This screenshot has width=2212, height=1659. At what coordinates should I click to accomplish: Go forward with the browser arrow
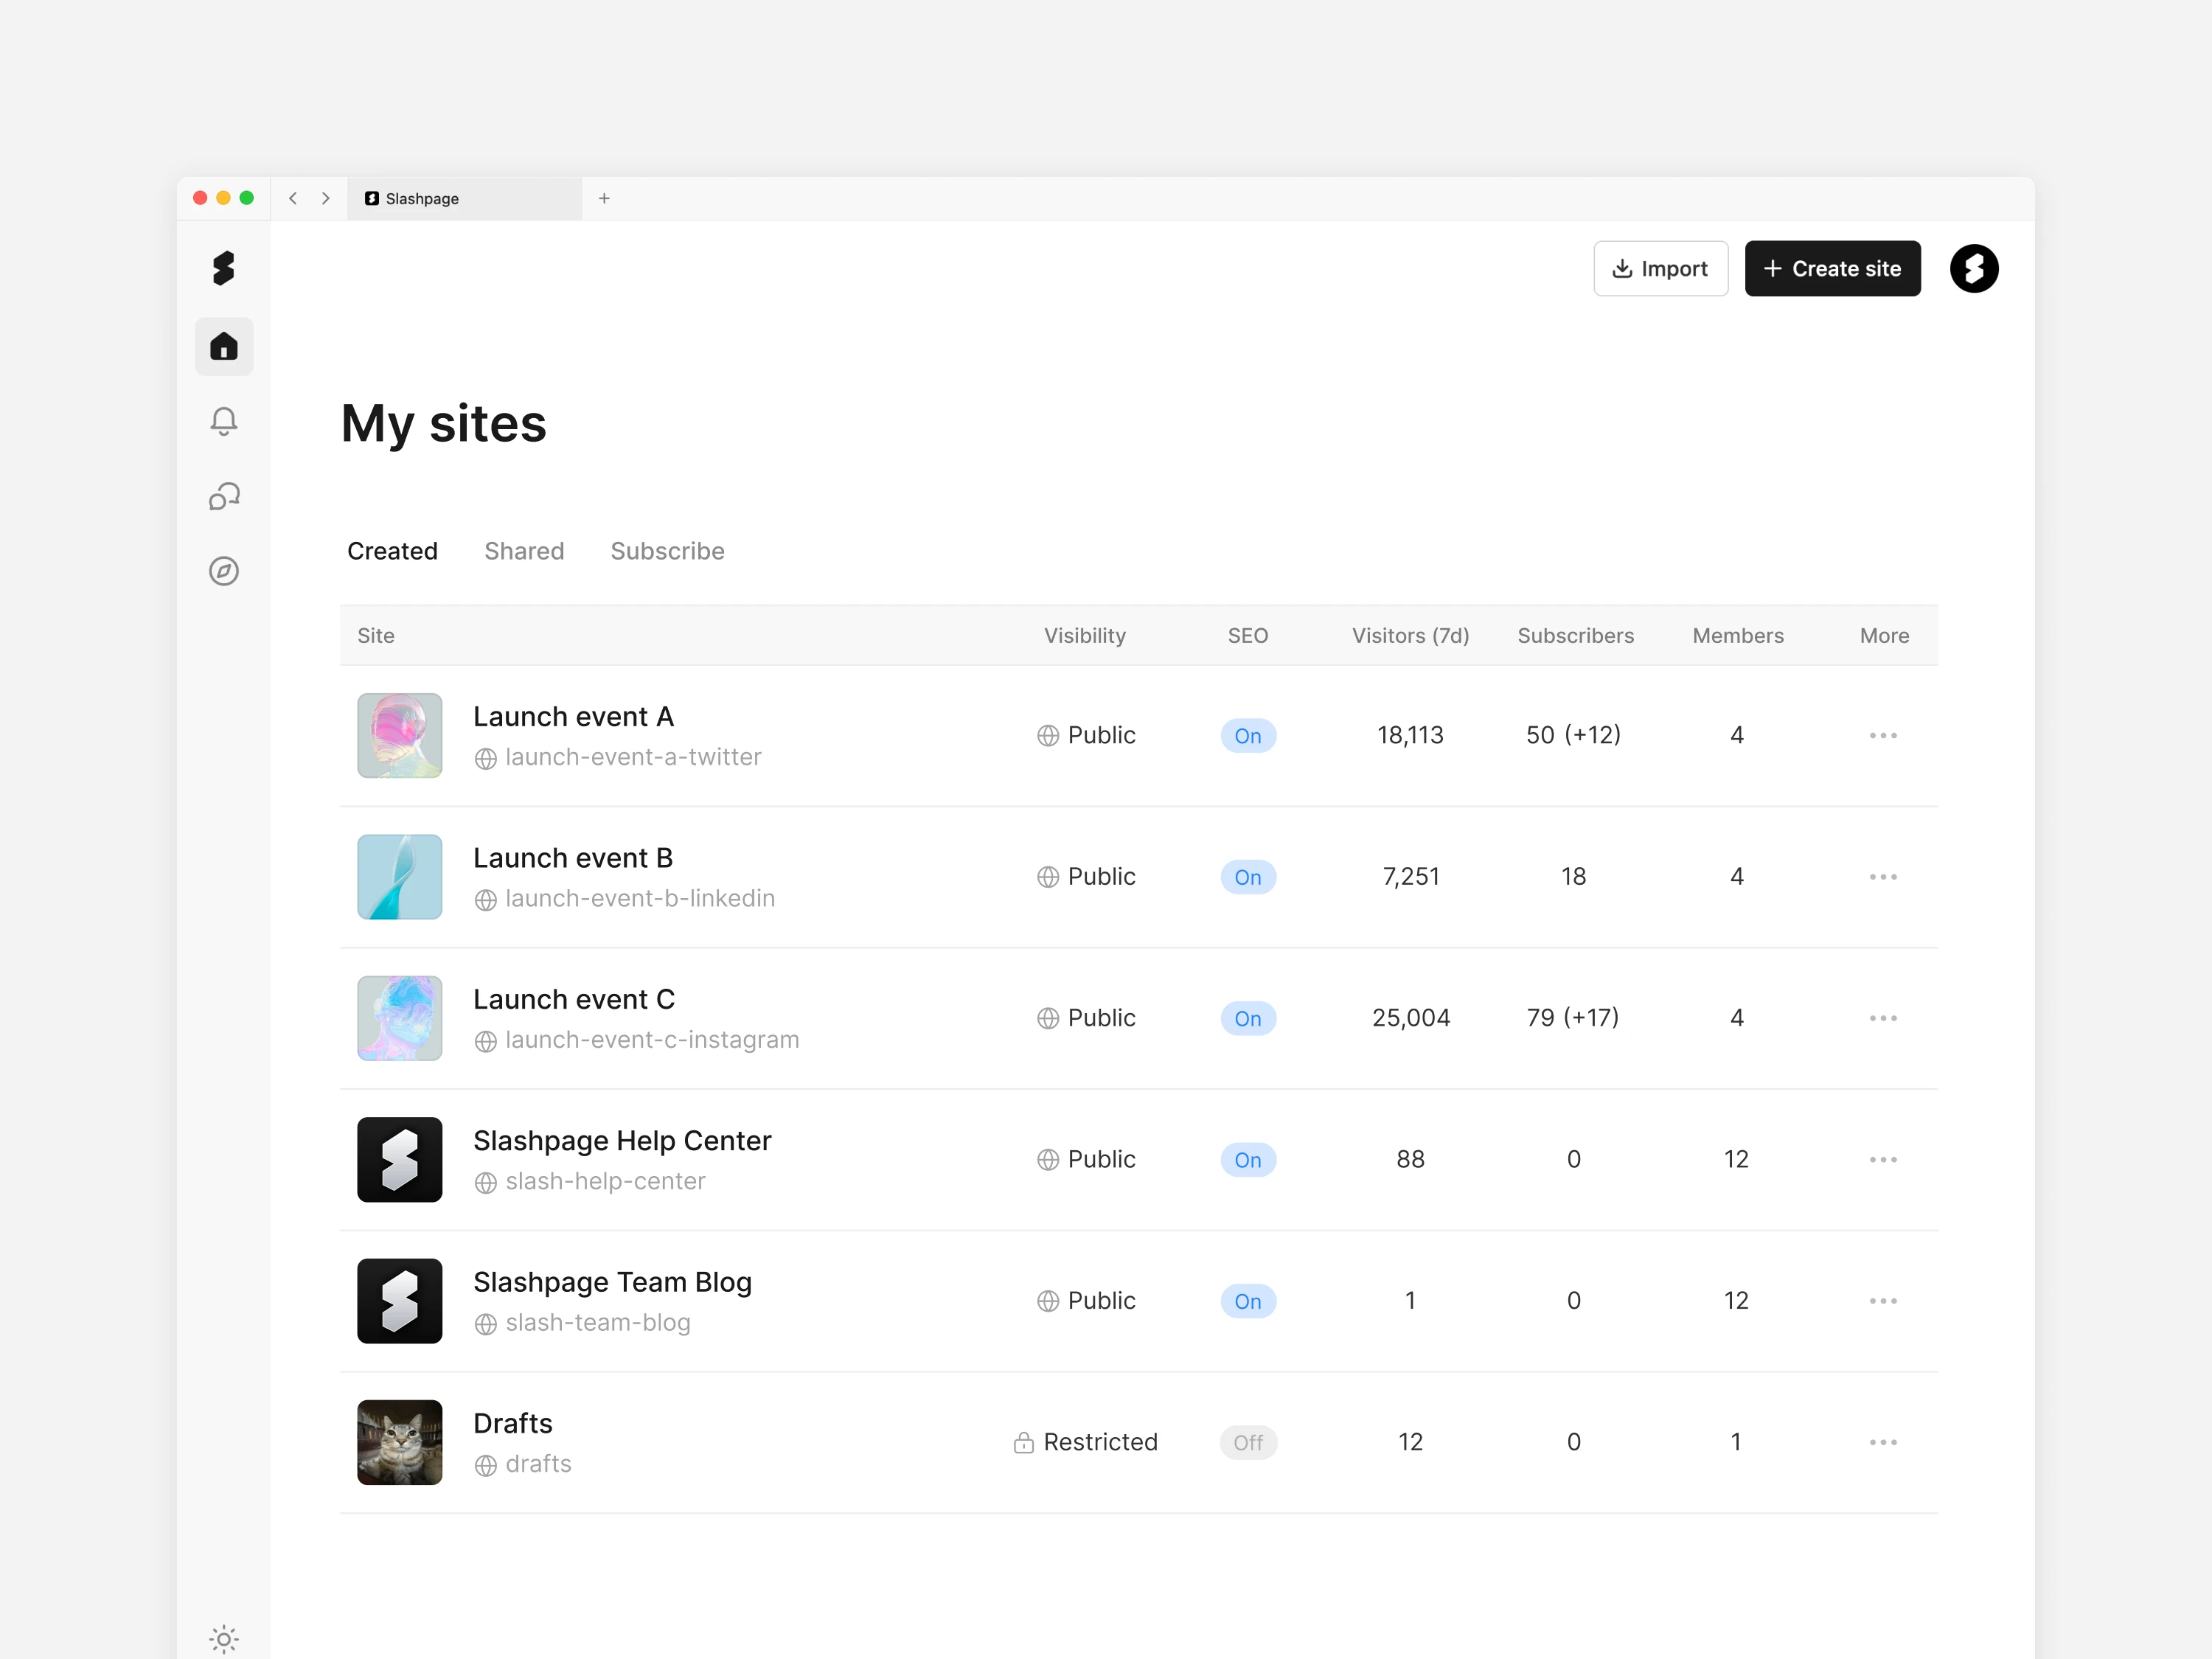point(326,198)
